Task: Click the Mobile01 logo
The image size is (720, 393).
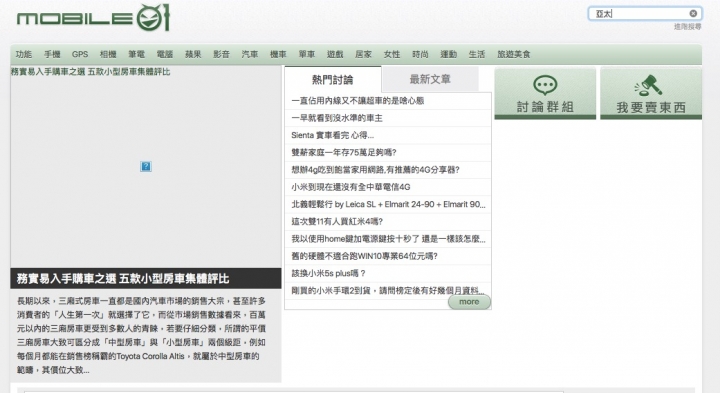Action: click(93, 18)
